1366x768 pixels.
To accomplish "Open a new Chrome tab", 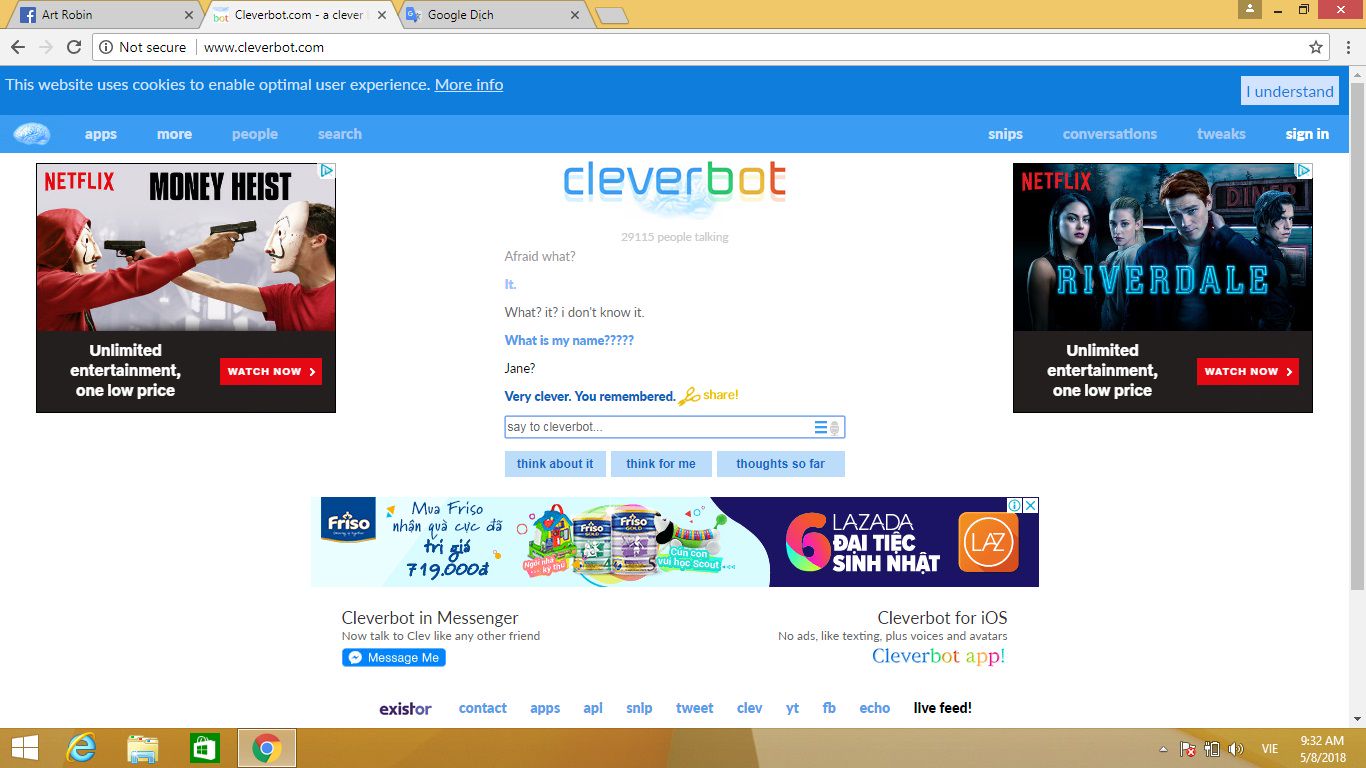I will (611, 15).
